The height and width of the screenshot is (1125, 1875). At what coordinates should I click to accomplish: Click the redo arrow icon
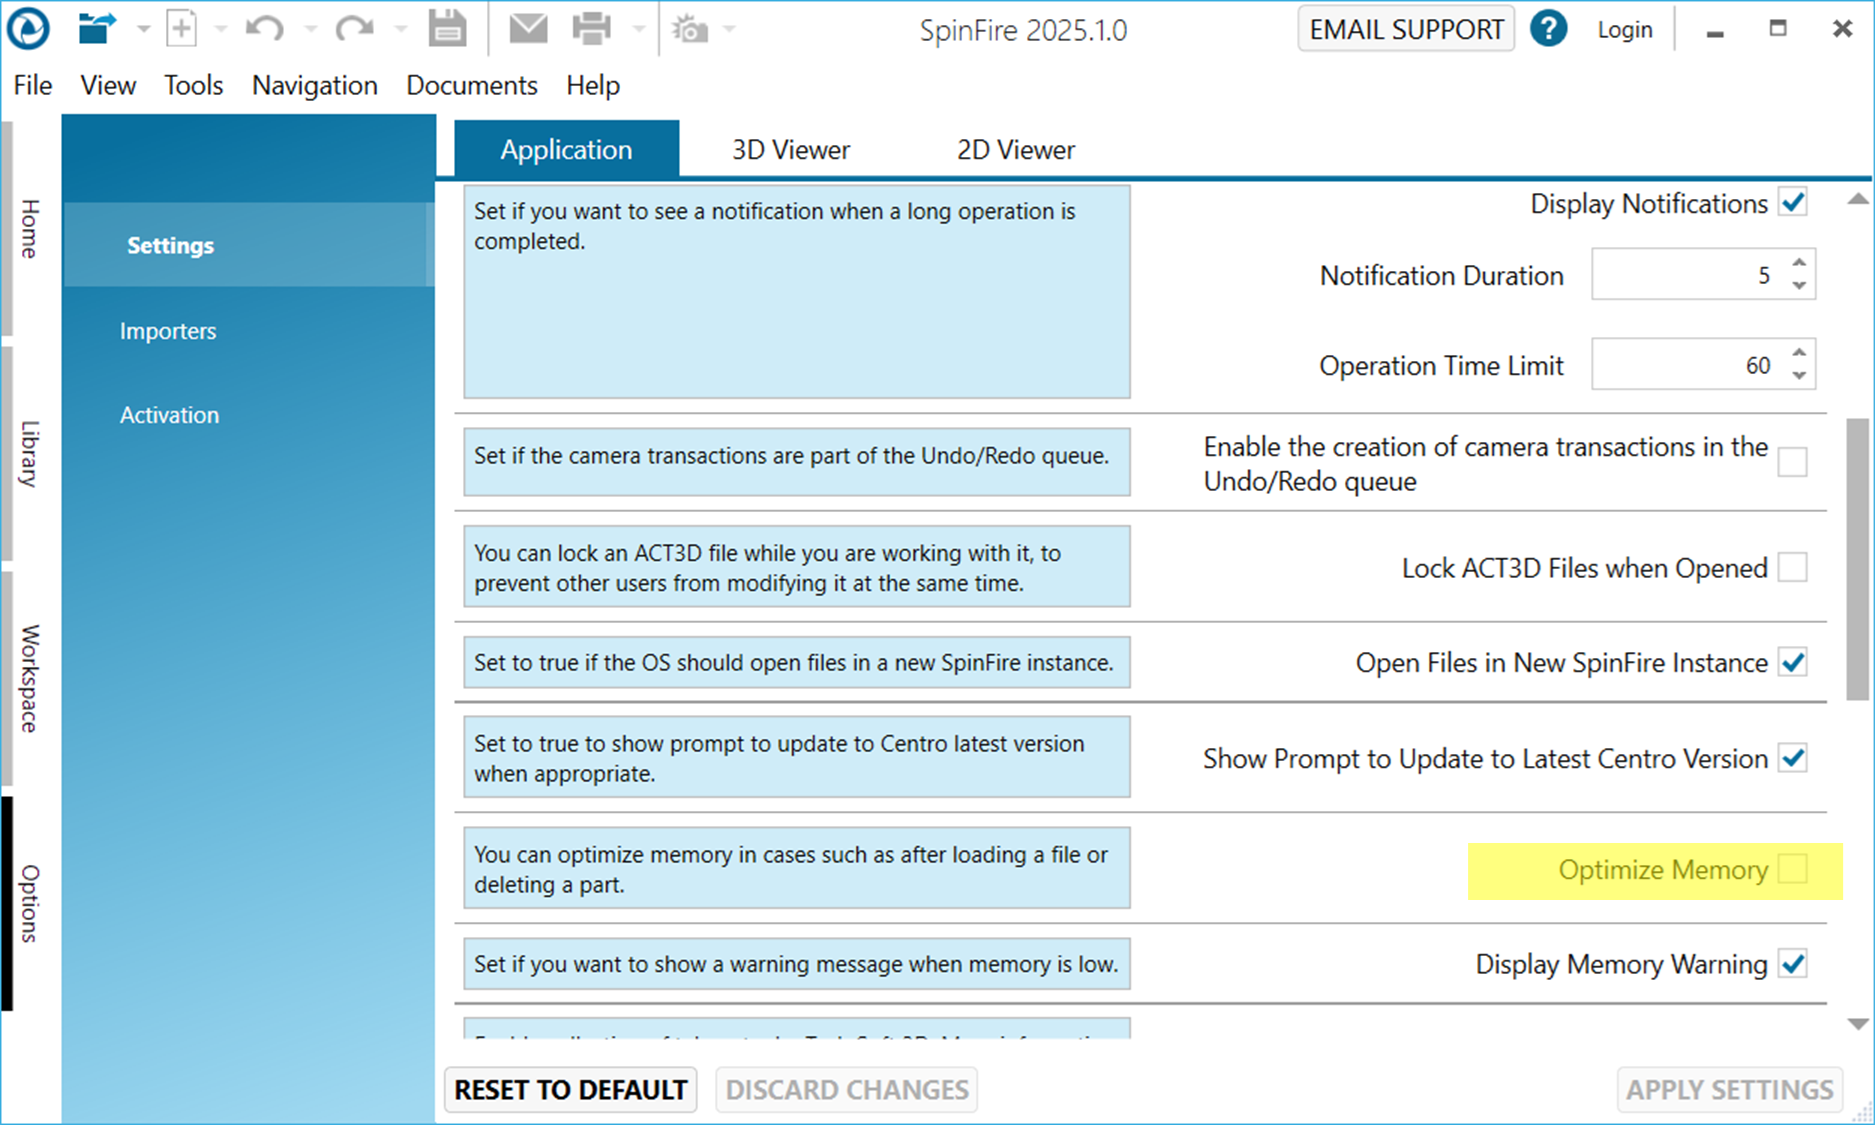[353, 29]
